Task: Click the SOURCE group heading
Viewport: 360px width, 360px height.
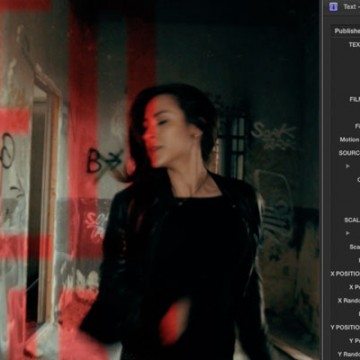Action: click(x=349, y=153)
